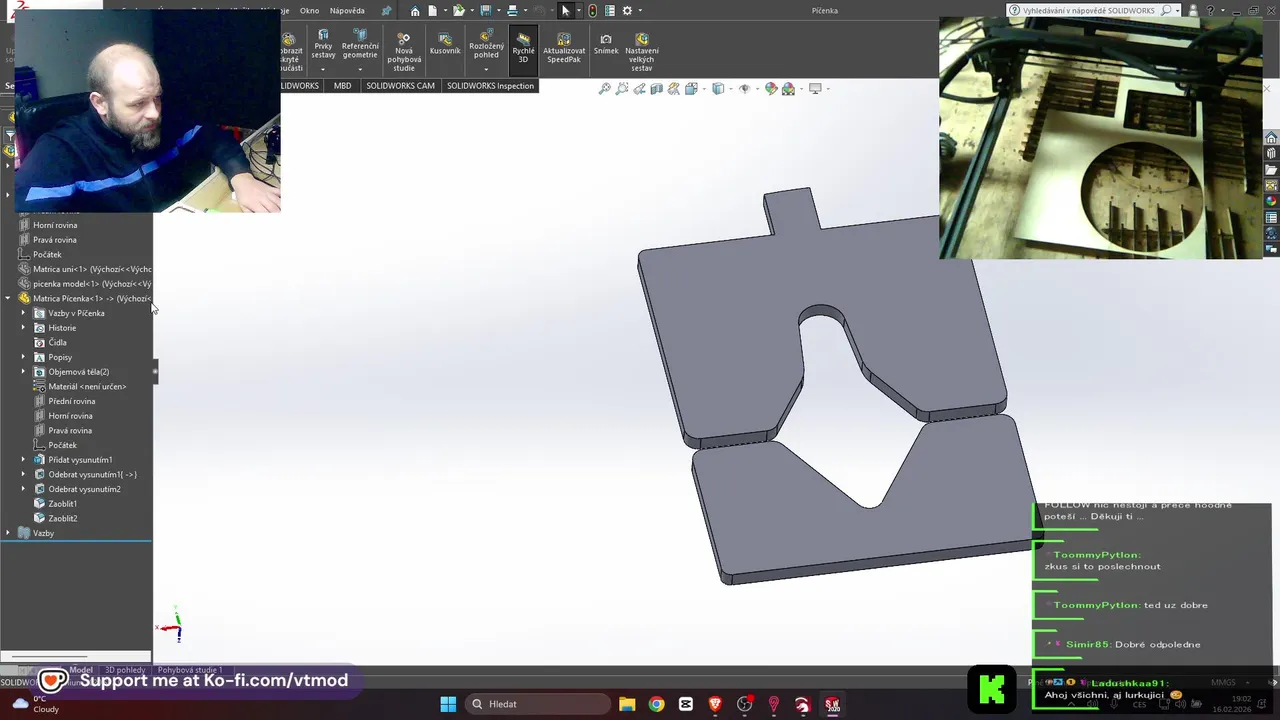This screenshot has width=1280, height=720.
Task: Switch to the MBD tab
Action: pyautogui.click(x=342, y=86)
